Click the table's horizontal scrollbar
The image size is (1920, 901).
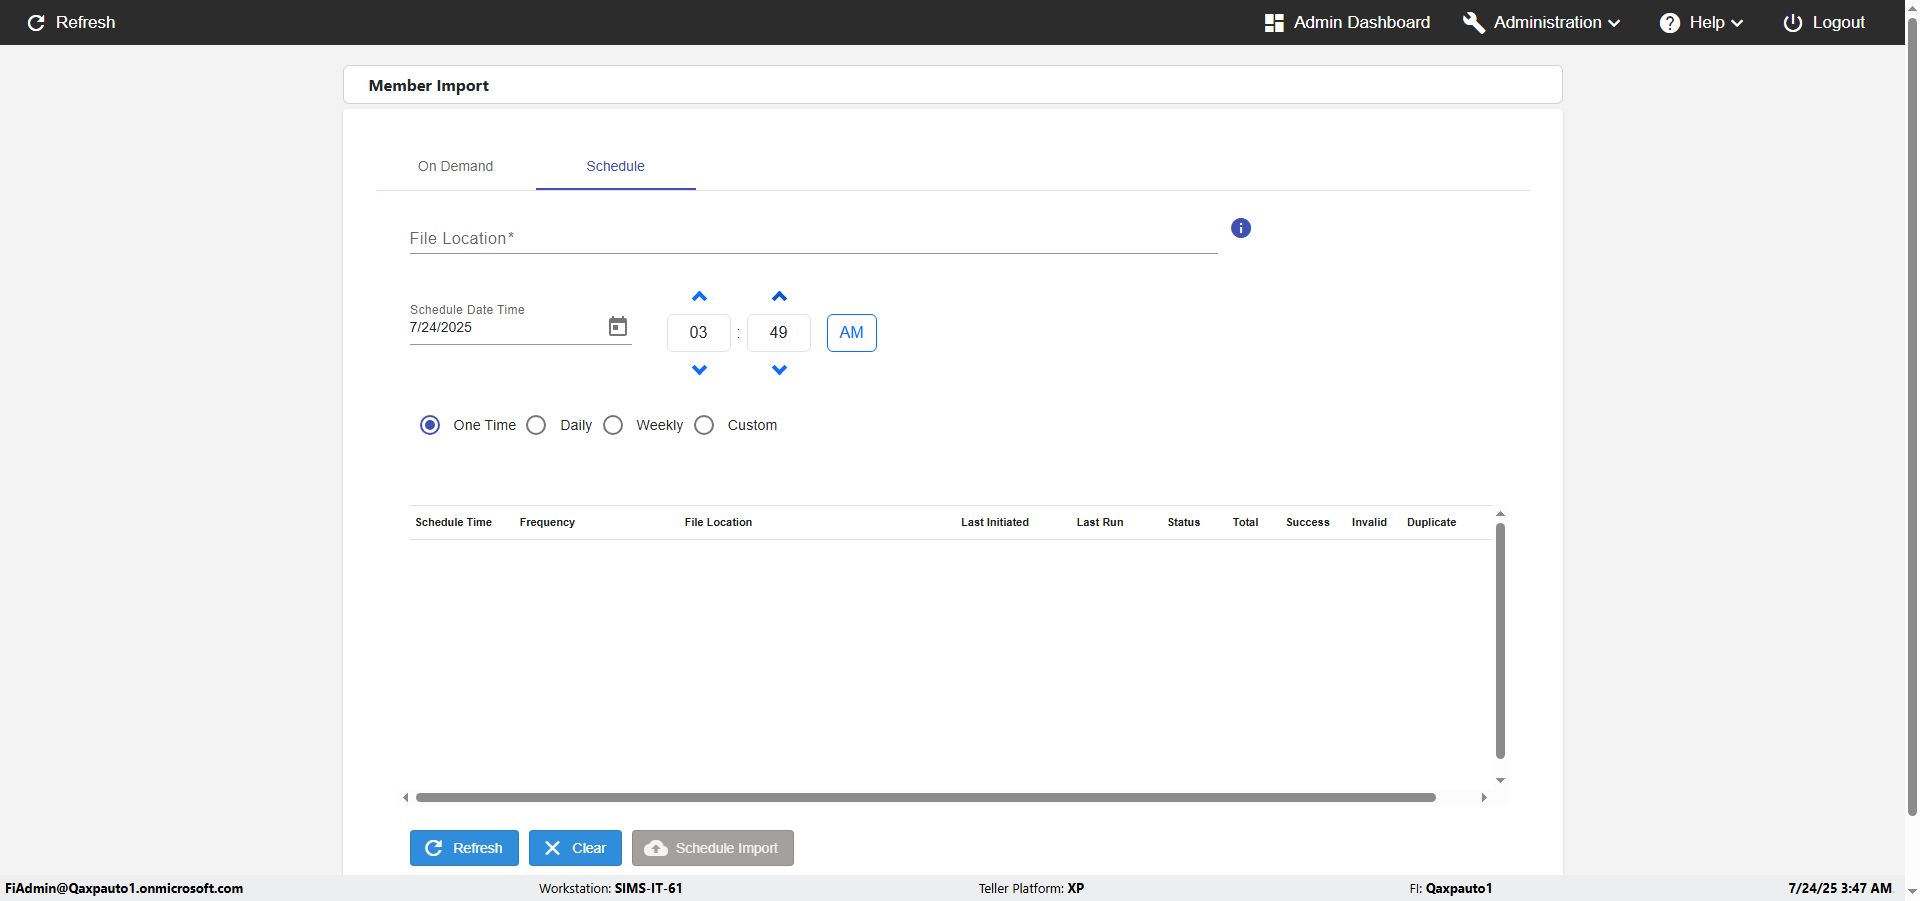[x=926, y=798]
